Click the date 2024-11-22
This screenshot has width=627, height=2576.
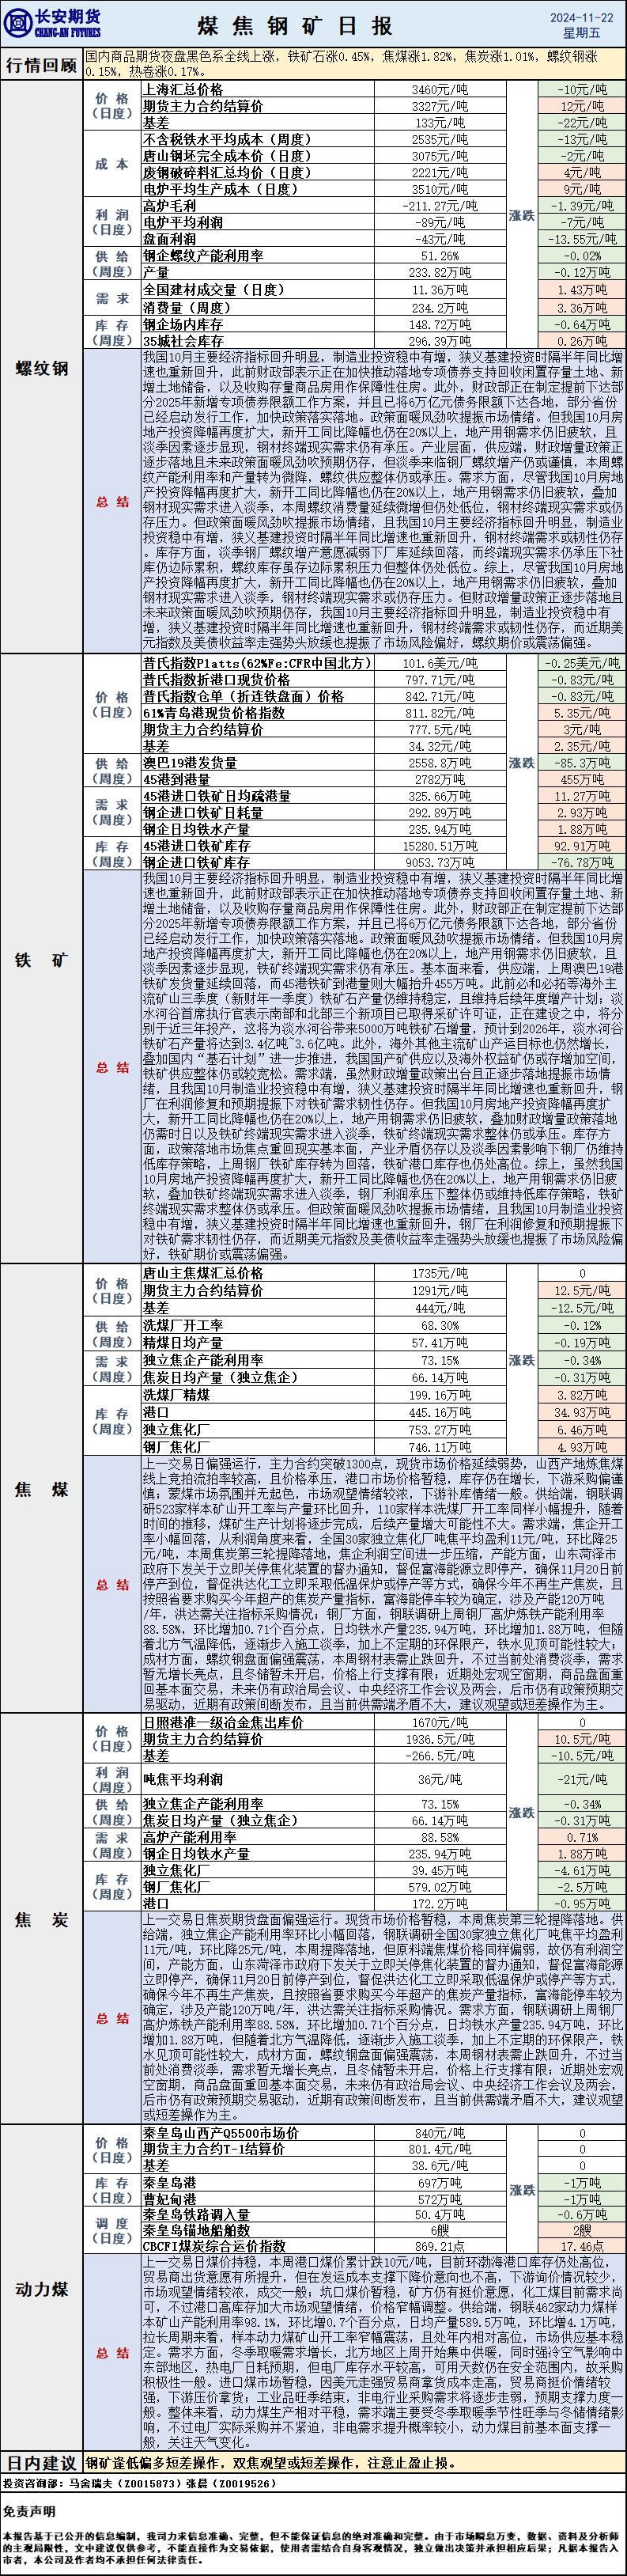coord(580,17)
